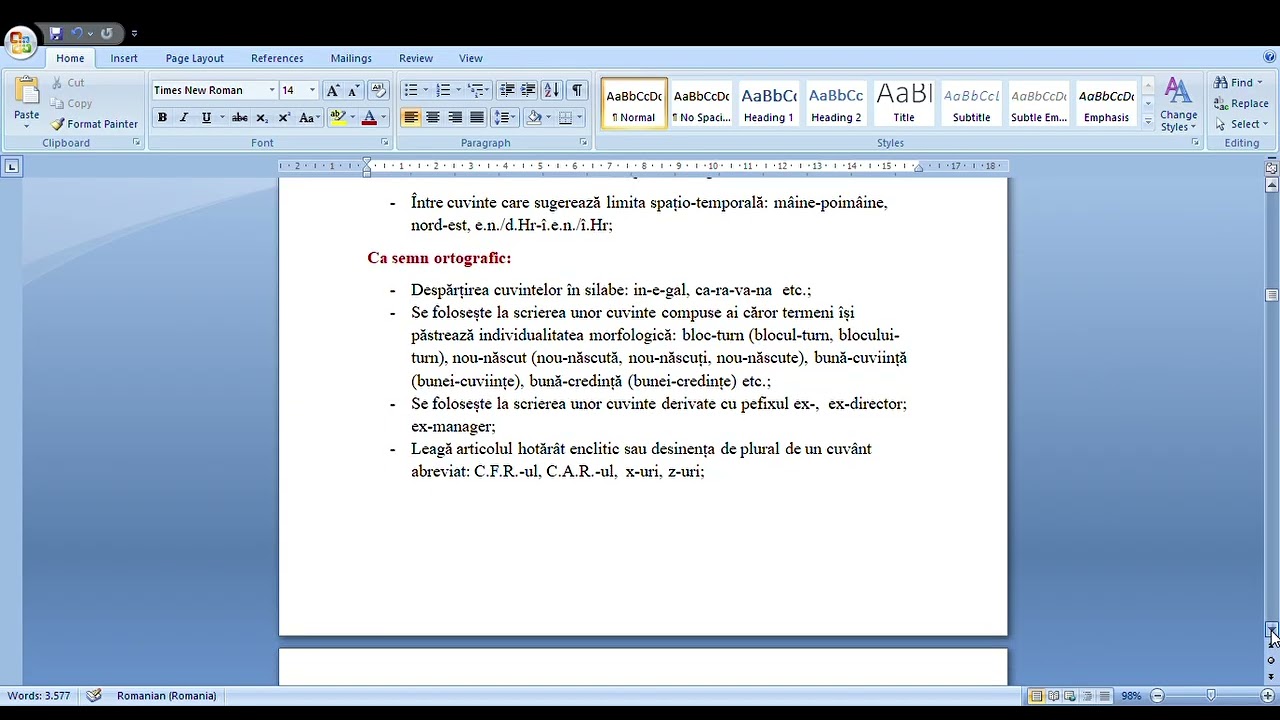This screenshot has width=1280, height=720.
Task: Zoom out with the minus button
Action: [1157, 696]
